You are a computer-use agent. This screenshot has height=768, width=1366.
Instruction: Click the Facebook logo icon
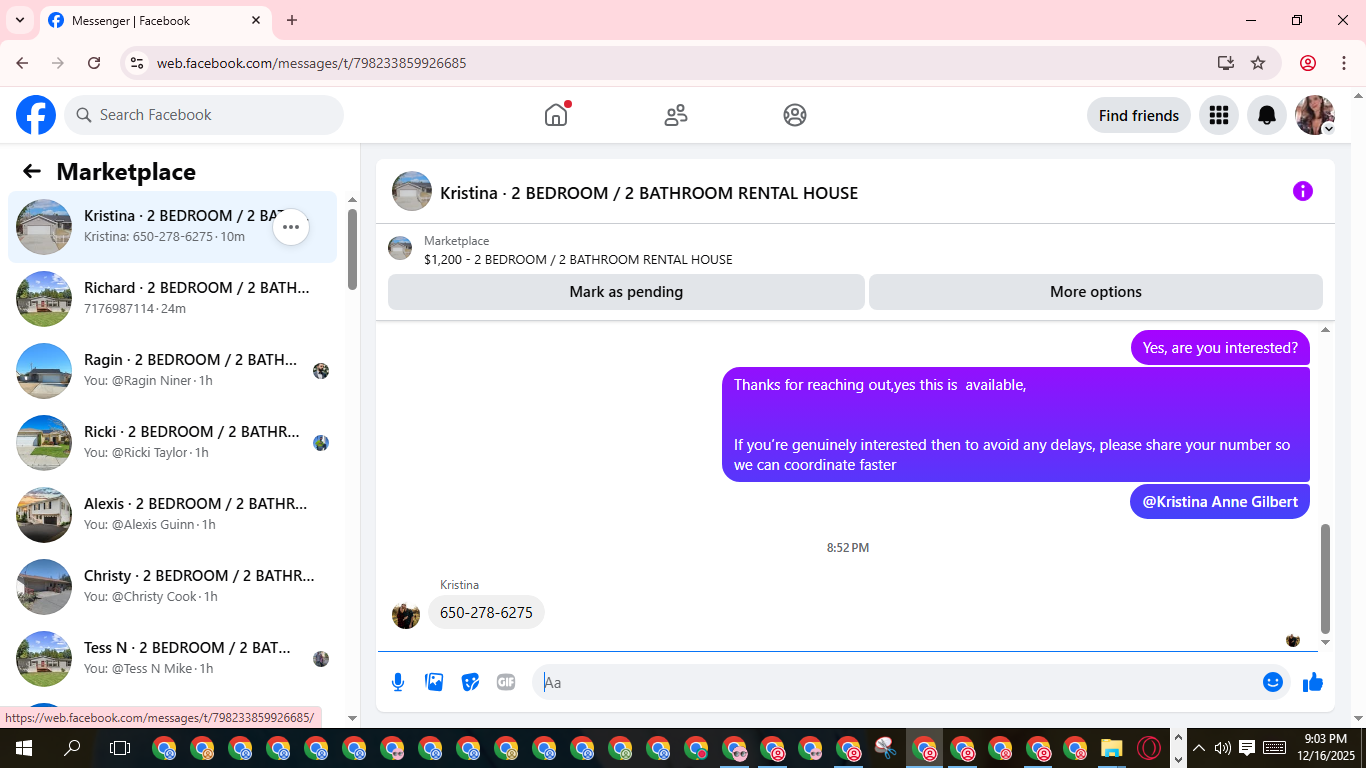point(36,115)
